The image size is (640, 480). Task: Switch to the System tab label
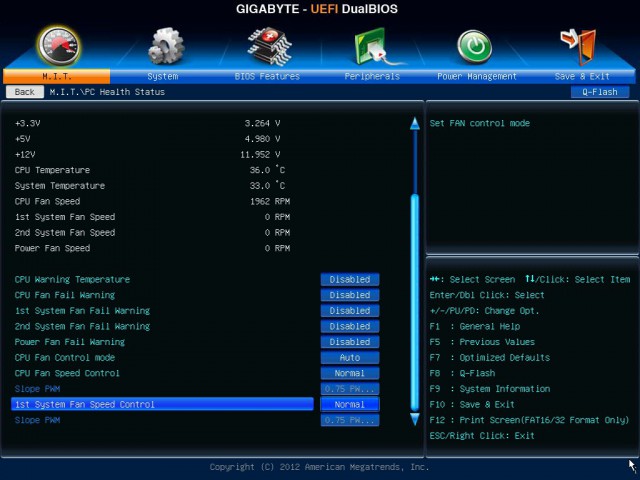tap(163, 77)
